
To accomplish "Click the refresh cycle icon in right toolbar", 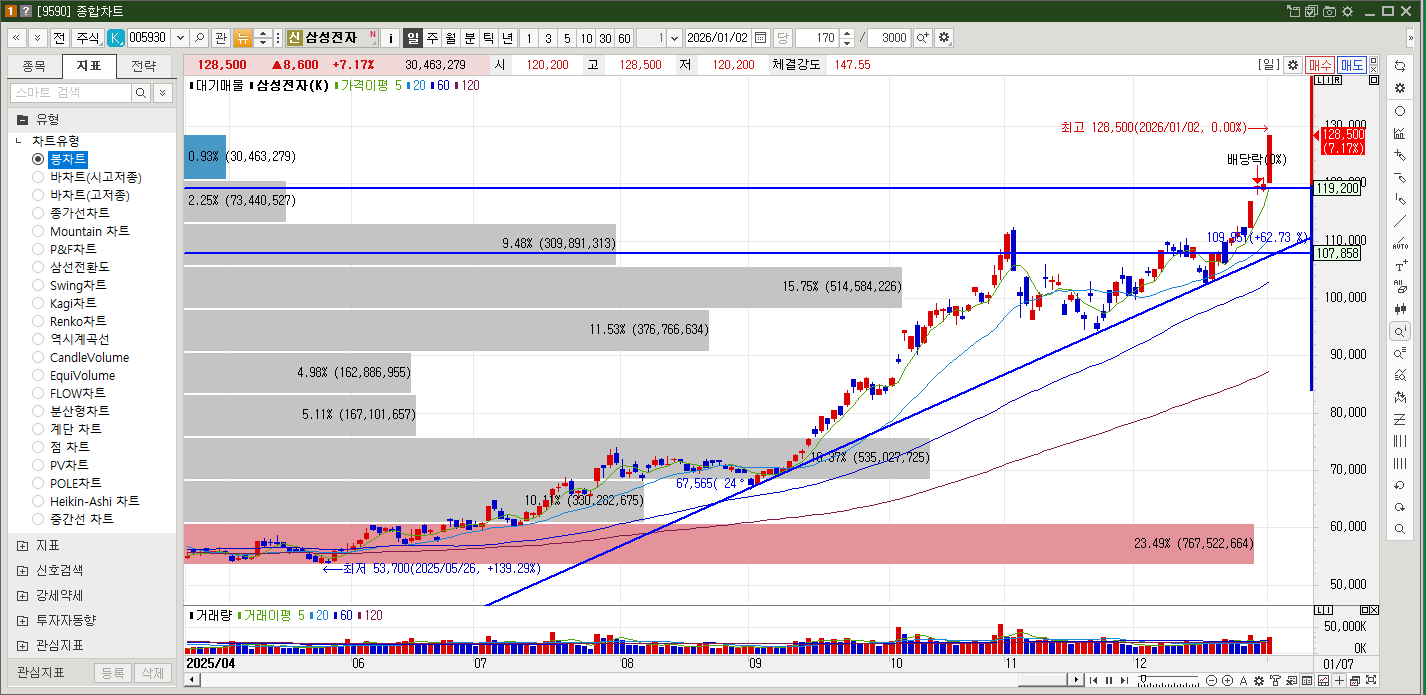I will [1400, 65].
